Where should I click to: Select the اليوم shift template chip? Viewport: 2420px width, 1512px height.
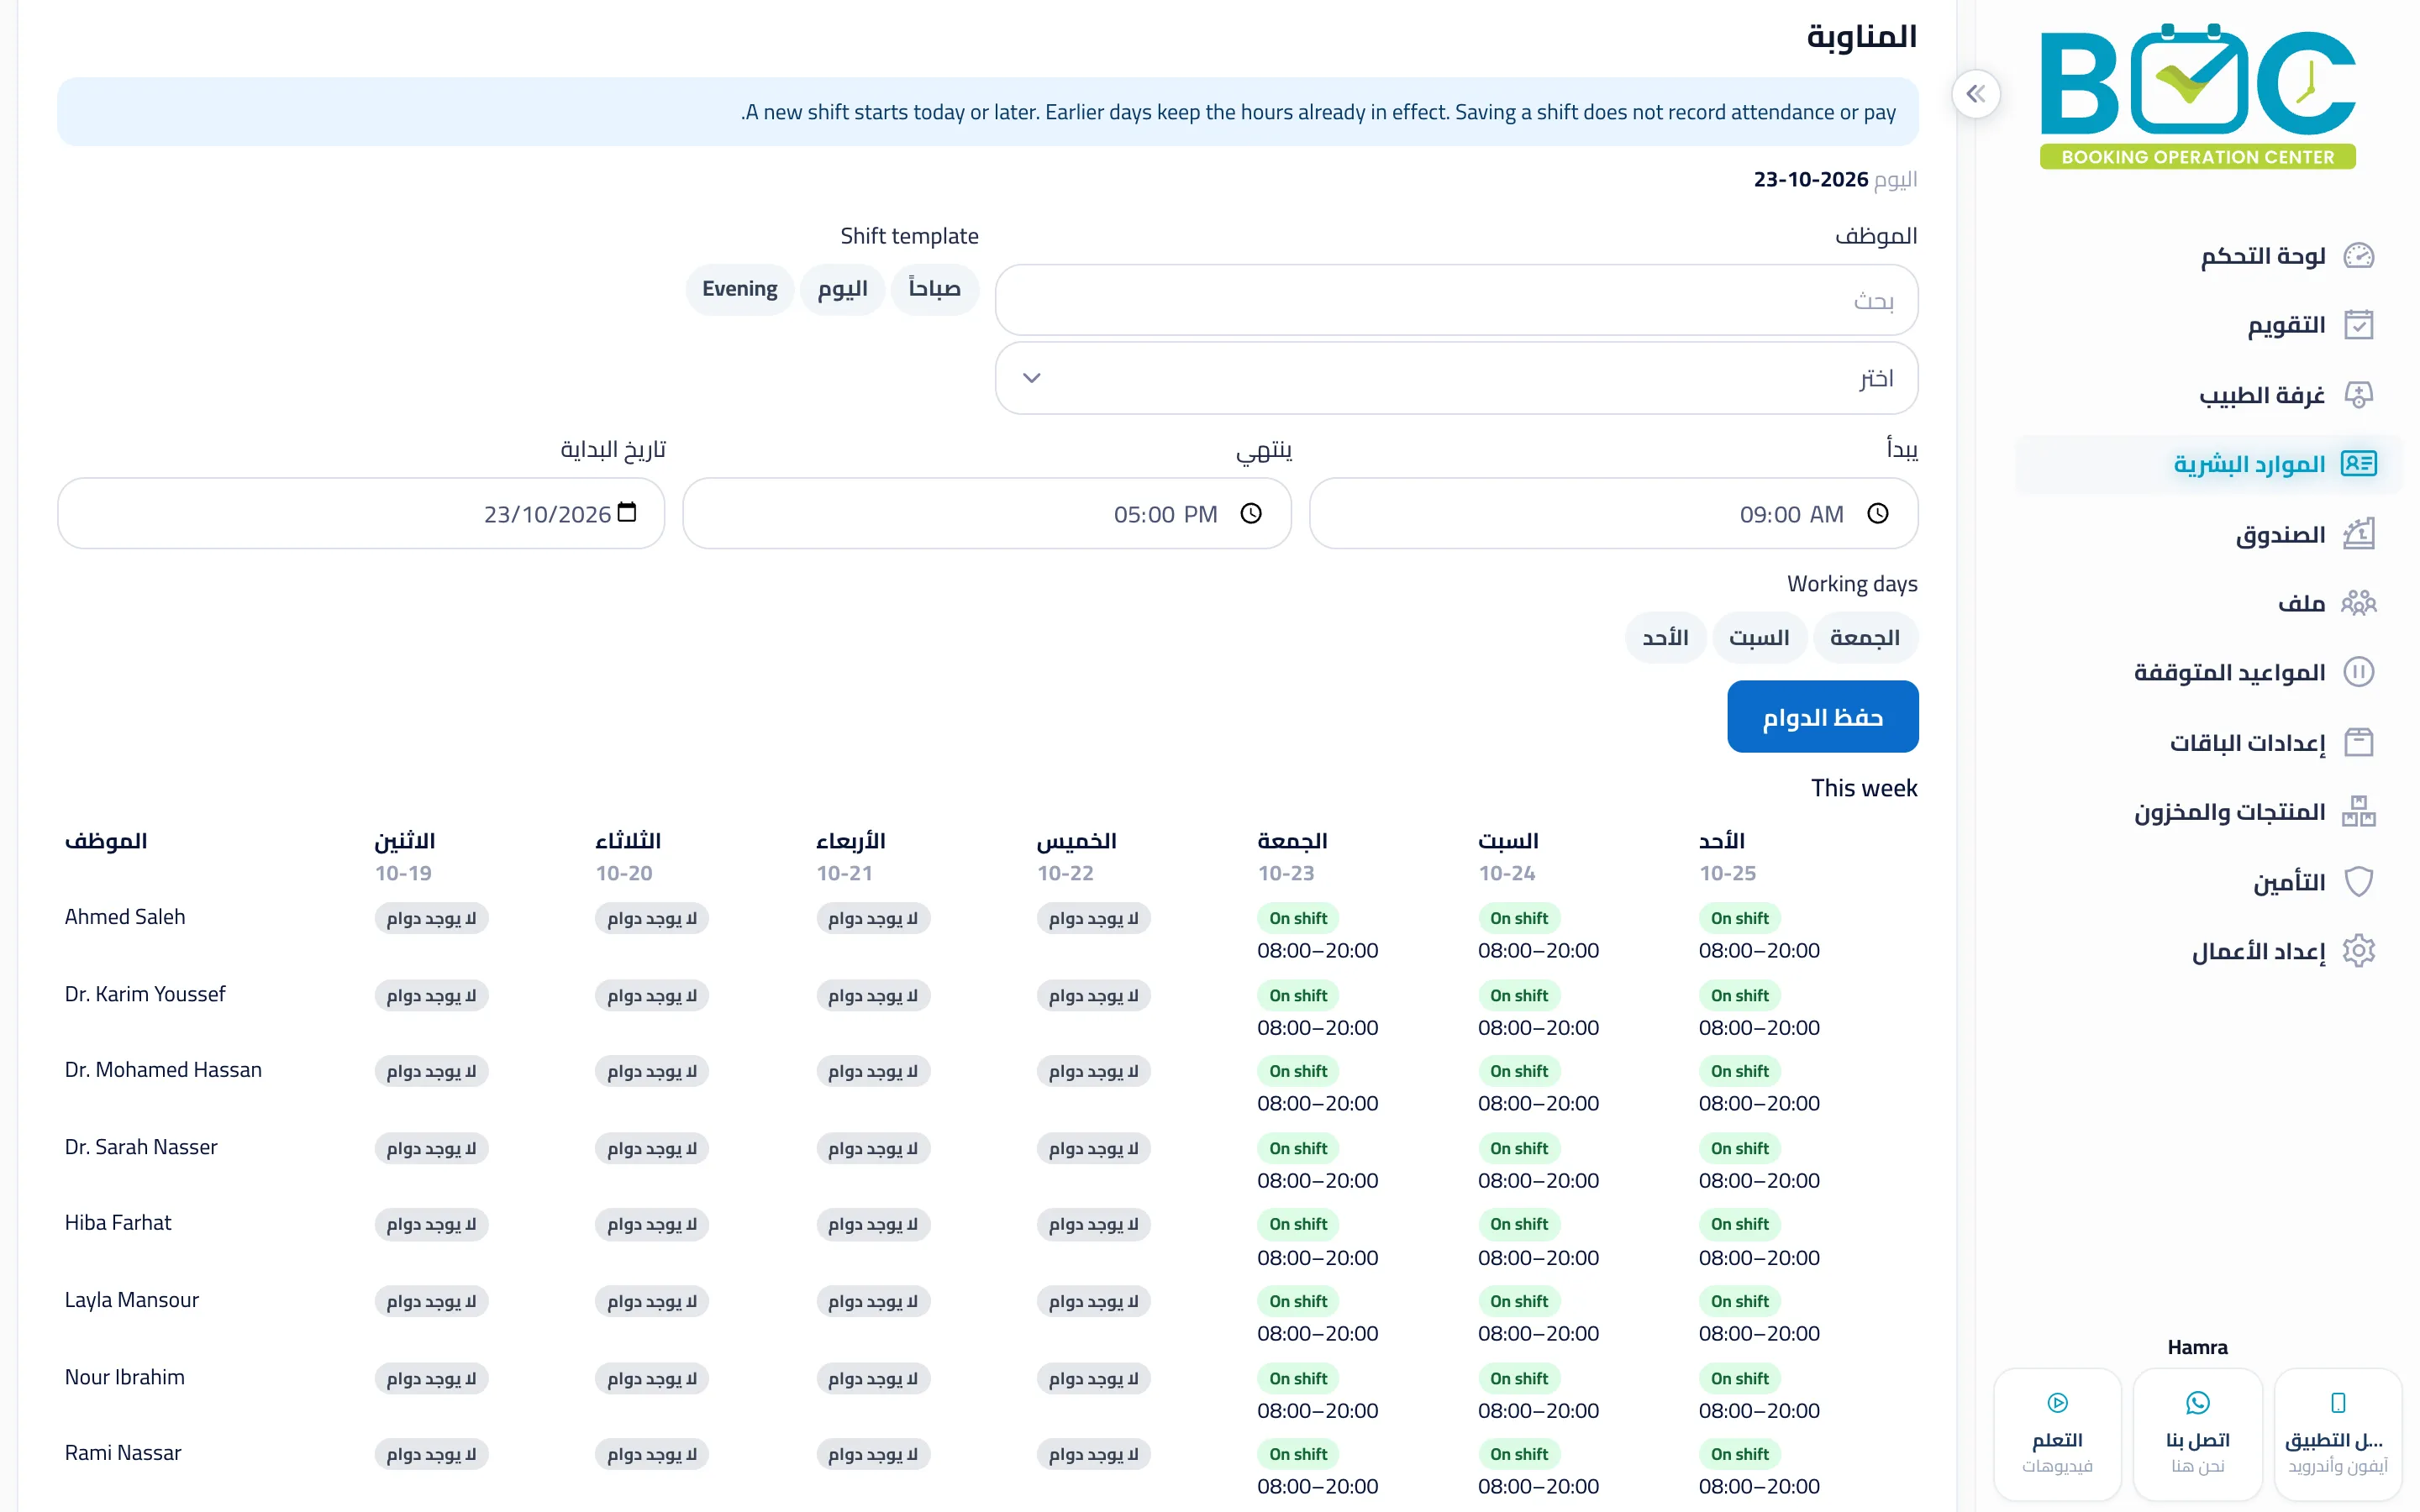pyautogui.click(x=842, y=289)
